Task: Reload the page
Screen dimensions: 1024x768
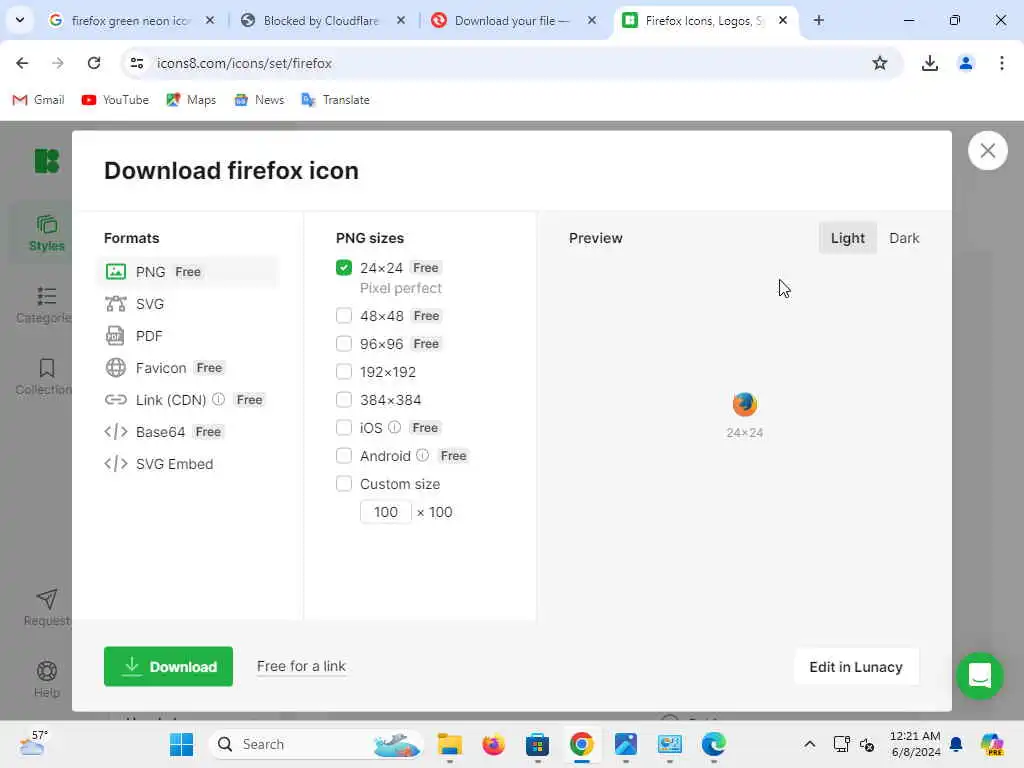Action: tap(94, 63)
